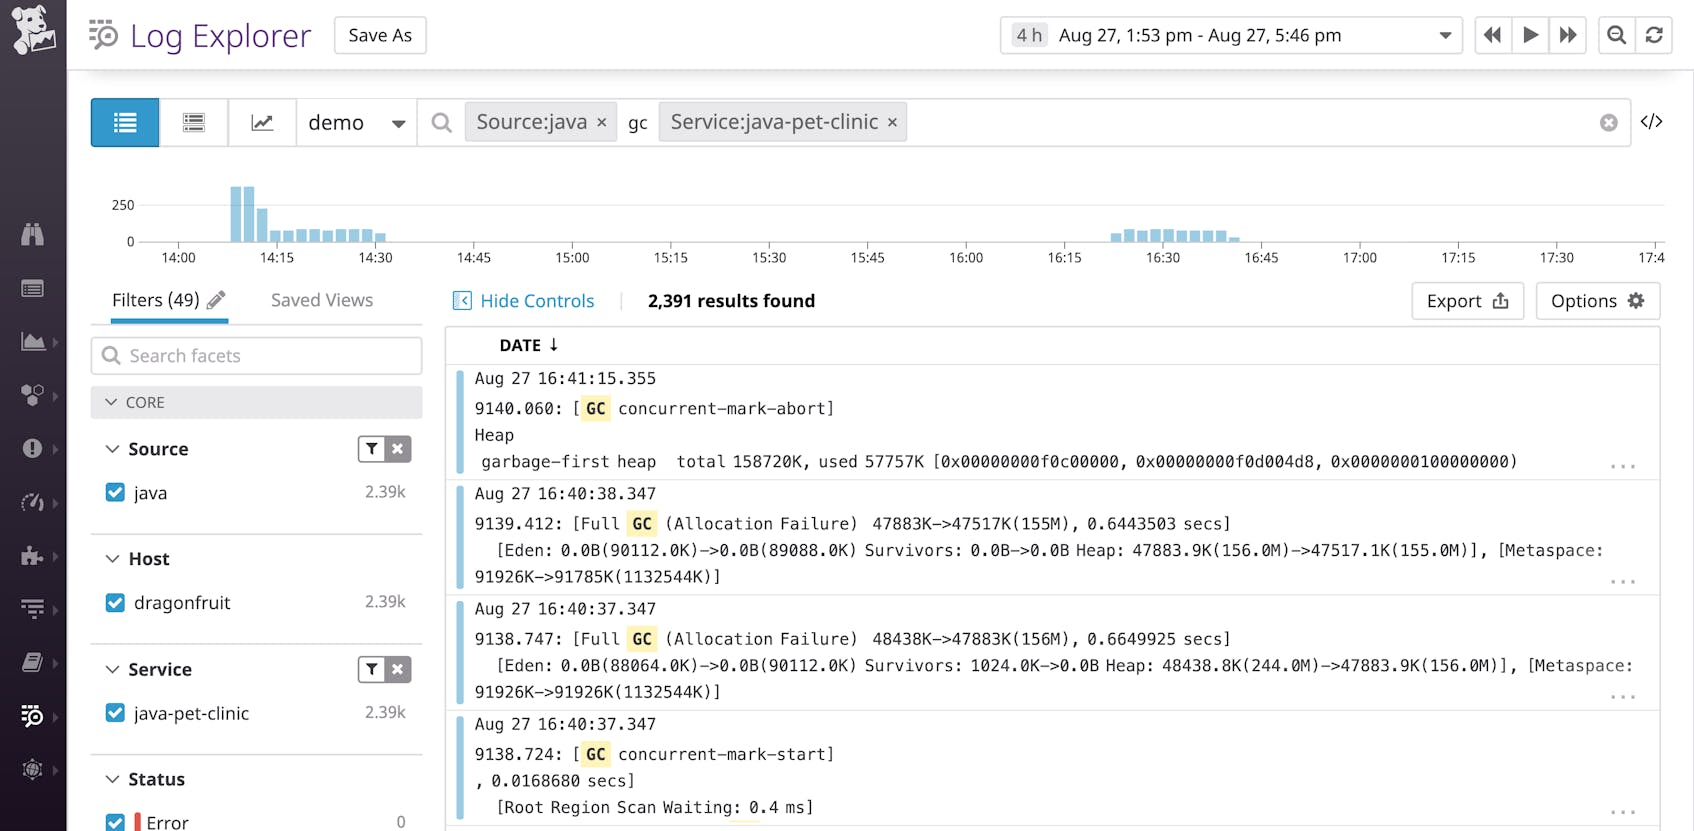Uncheck the dragonfruit Host filter
This screenshot has width=1694, height=831.
[x=115, y=602]
